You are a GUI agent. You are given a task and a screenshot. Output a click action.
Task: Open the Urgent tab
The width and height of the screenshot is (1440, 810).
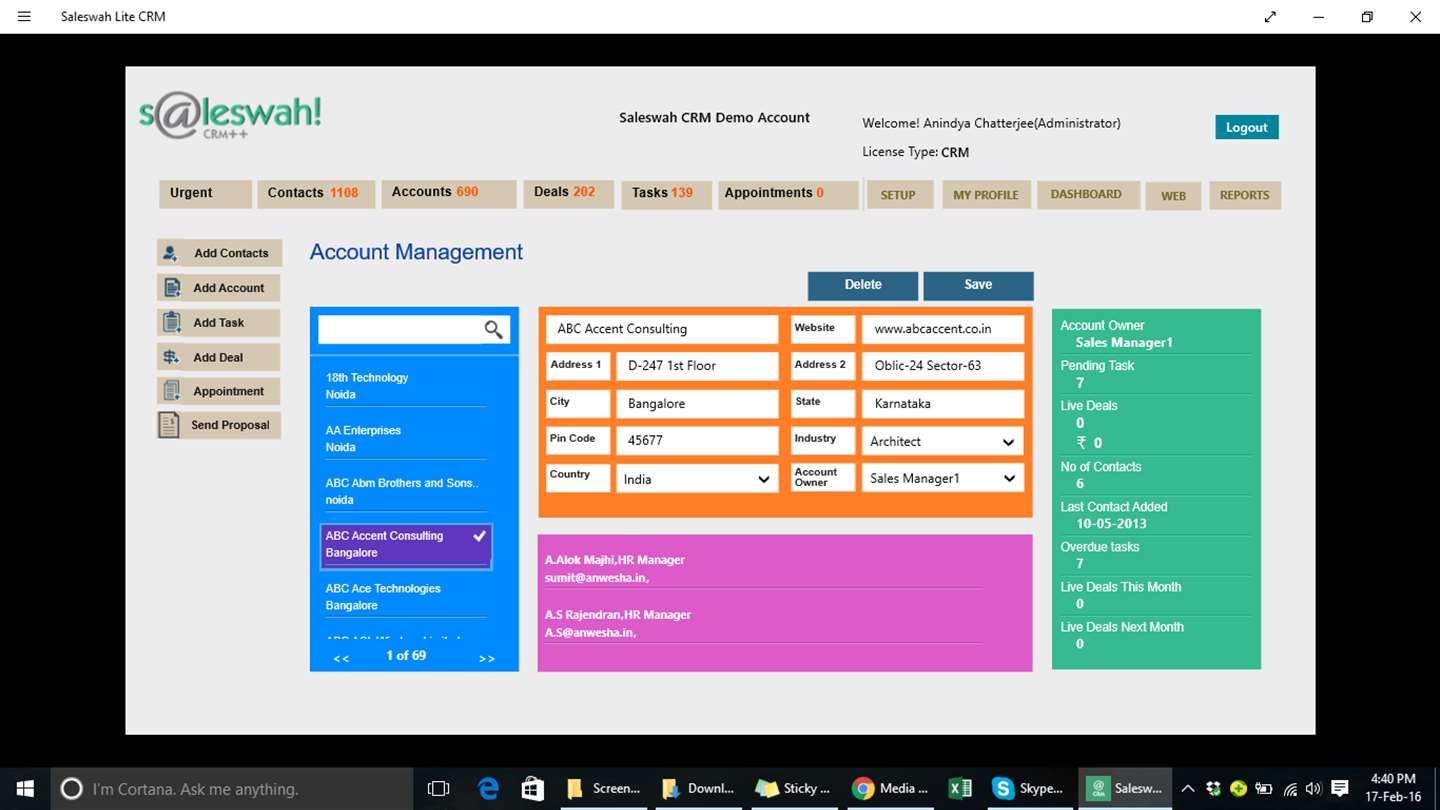coord(205,193)
